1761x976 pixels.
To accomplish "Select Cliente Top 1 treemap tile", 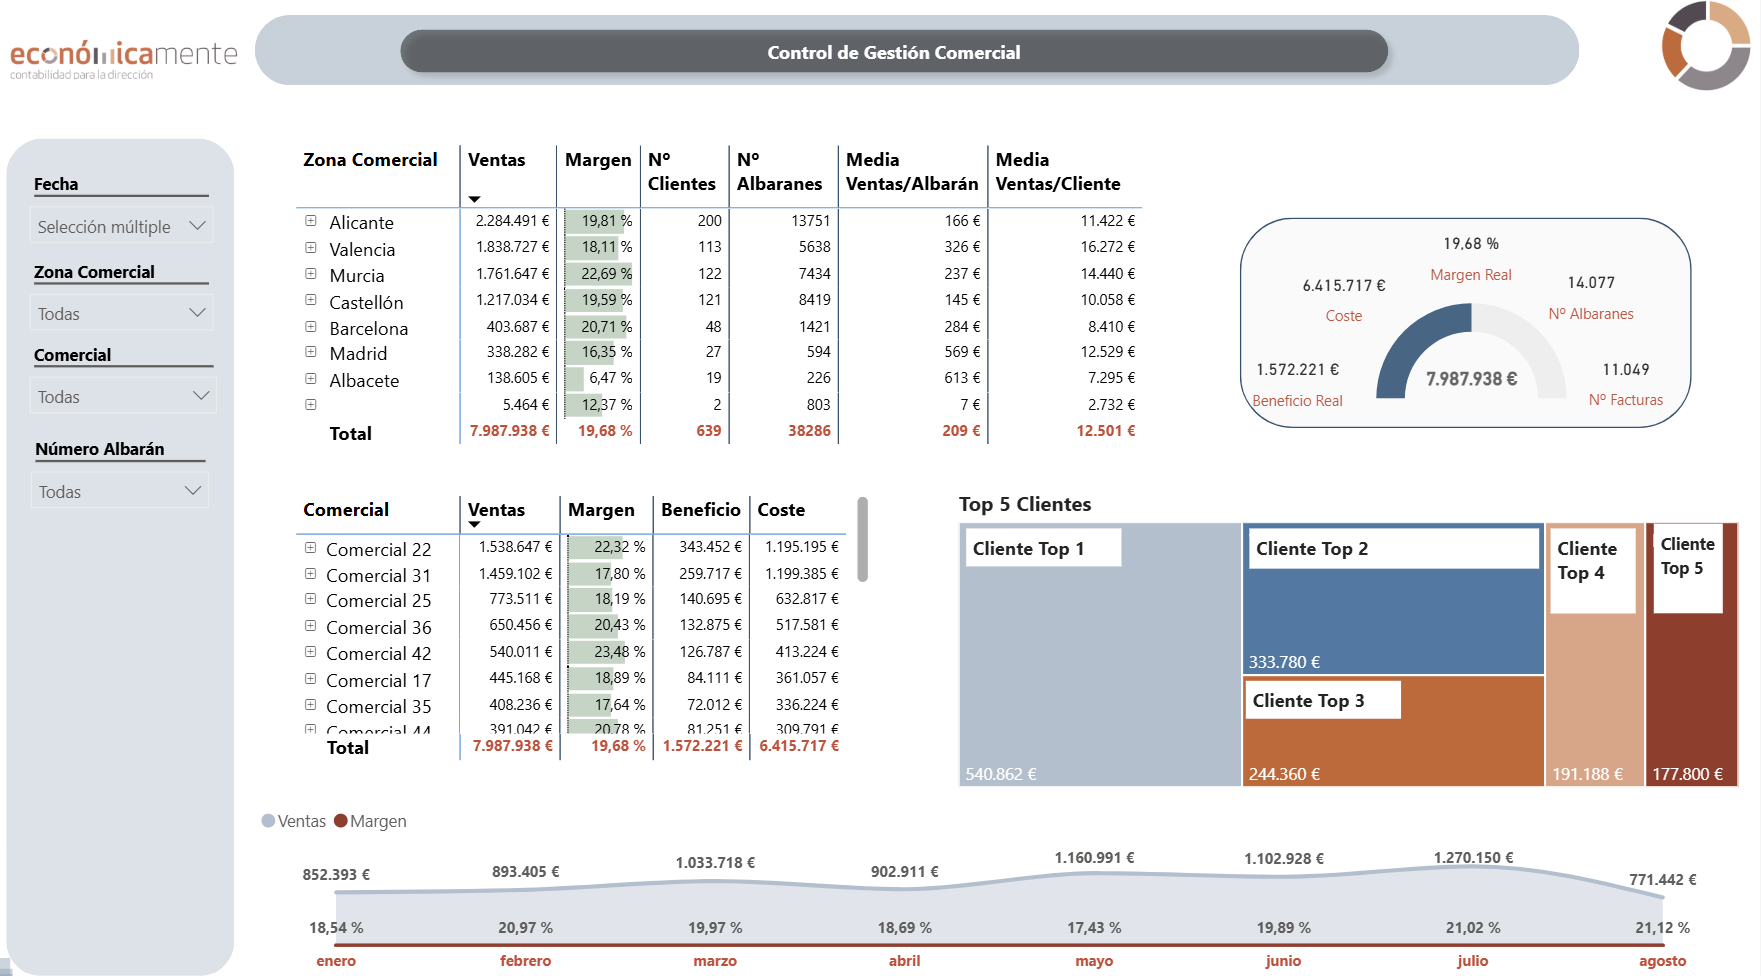I will tap(1100, 654).
